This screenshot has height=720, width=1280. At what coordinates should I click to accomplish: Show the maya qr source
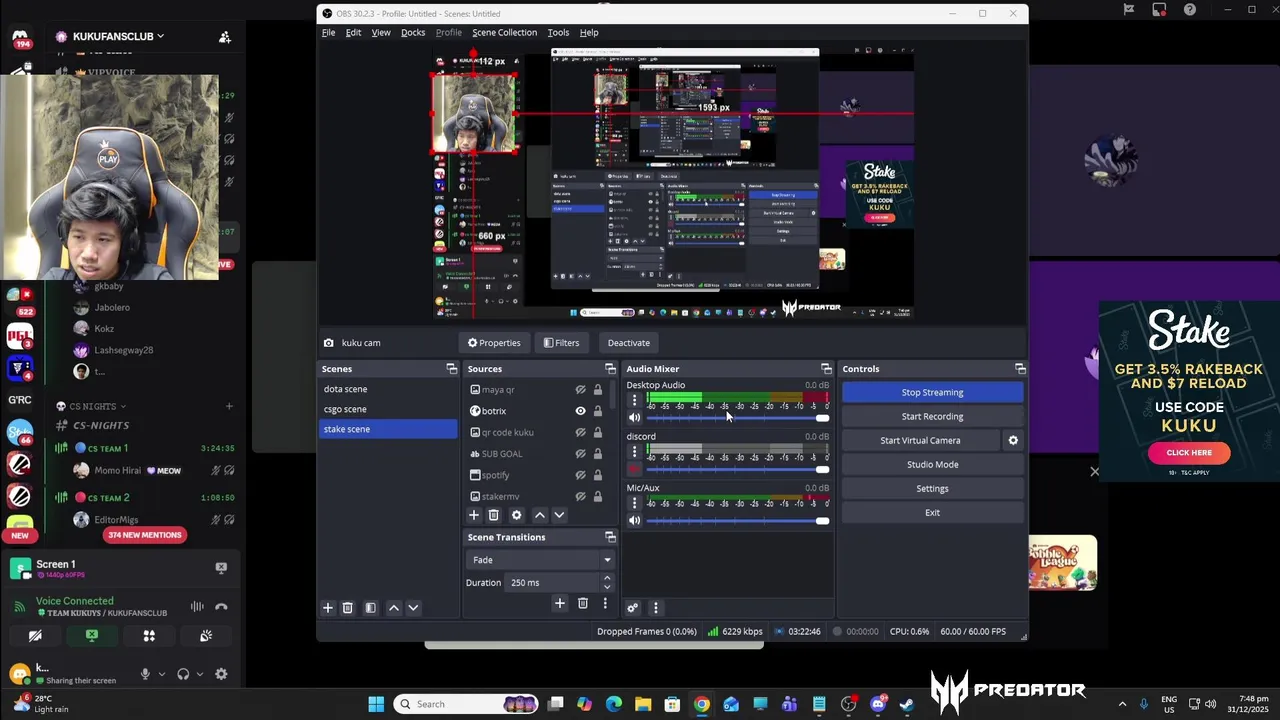coord(580,390)
